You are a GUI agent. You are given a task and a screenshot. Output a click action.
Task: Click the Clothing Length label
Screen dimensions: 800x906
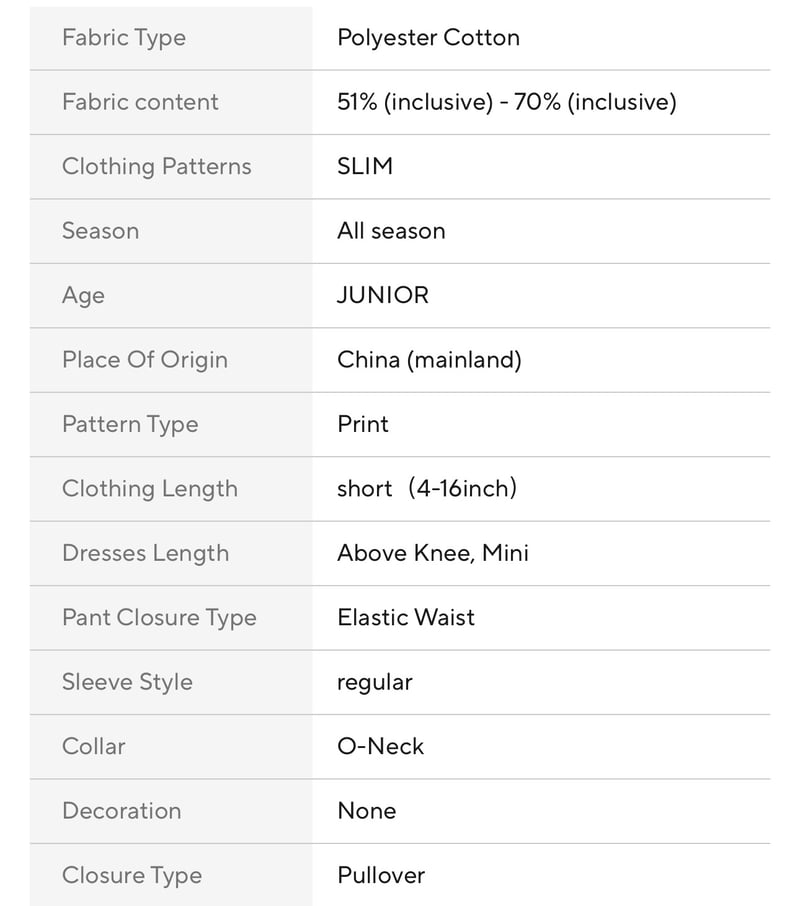(x=150, y=489)
